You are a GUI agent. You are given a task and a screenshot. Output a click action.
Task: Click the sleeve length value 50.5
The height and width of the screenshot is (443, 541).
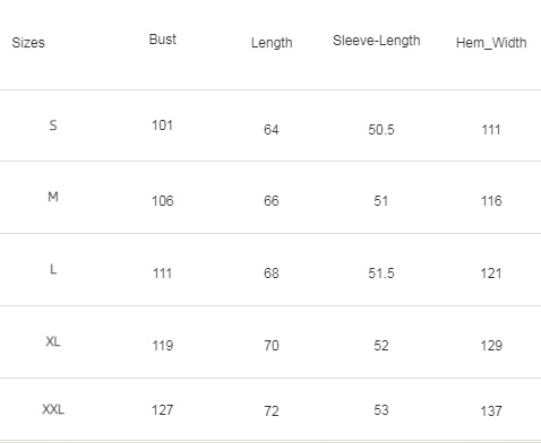point(381,130)
